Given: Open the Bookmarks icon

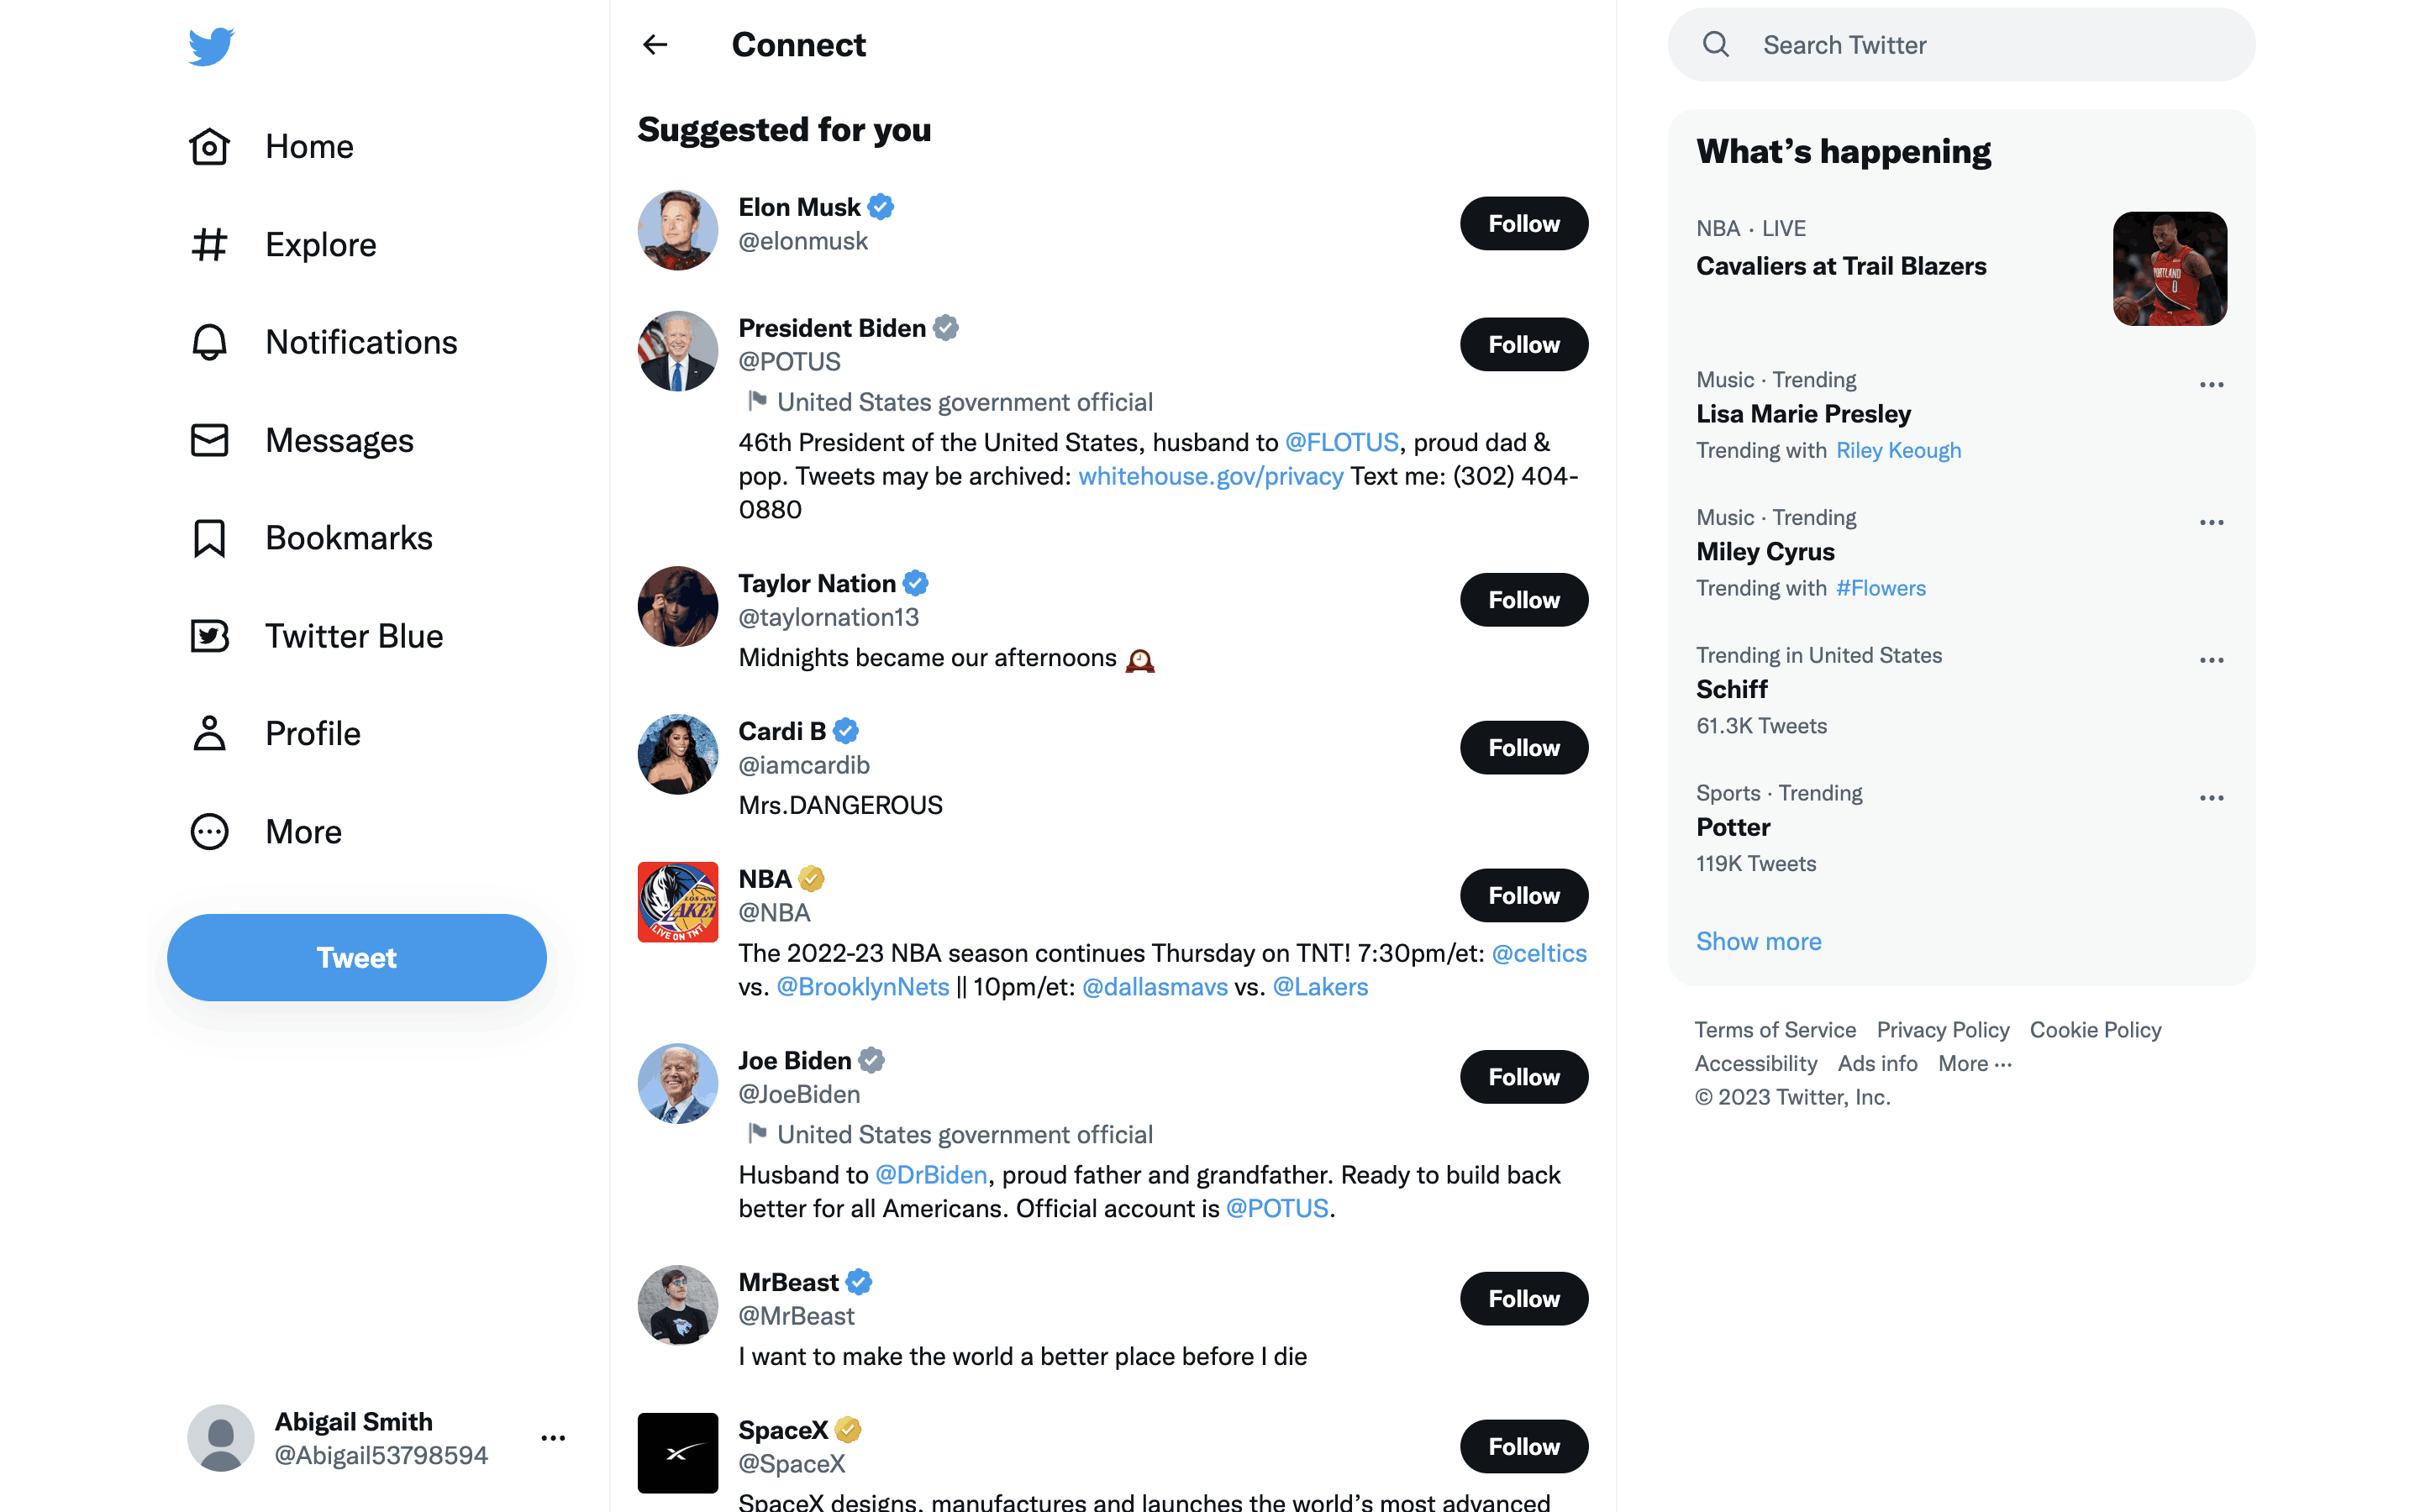Looking at the screenshot, I should (x=209, y=538).
